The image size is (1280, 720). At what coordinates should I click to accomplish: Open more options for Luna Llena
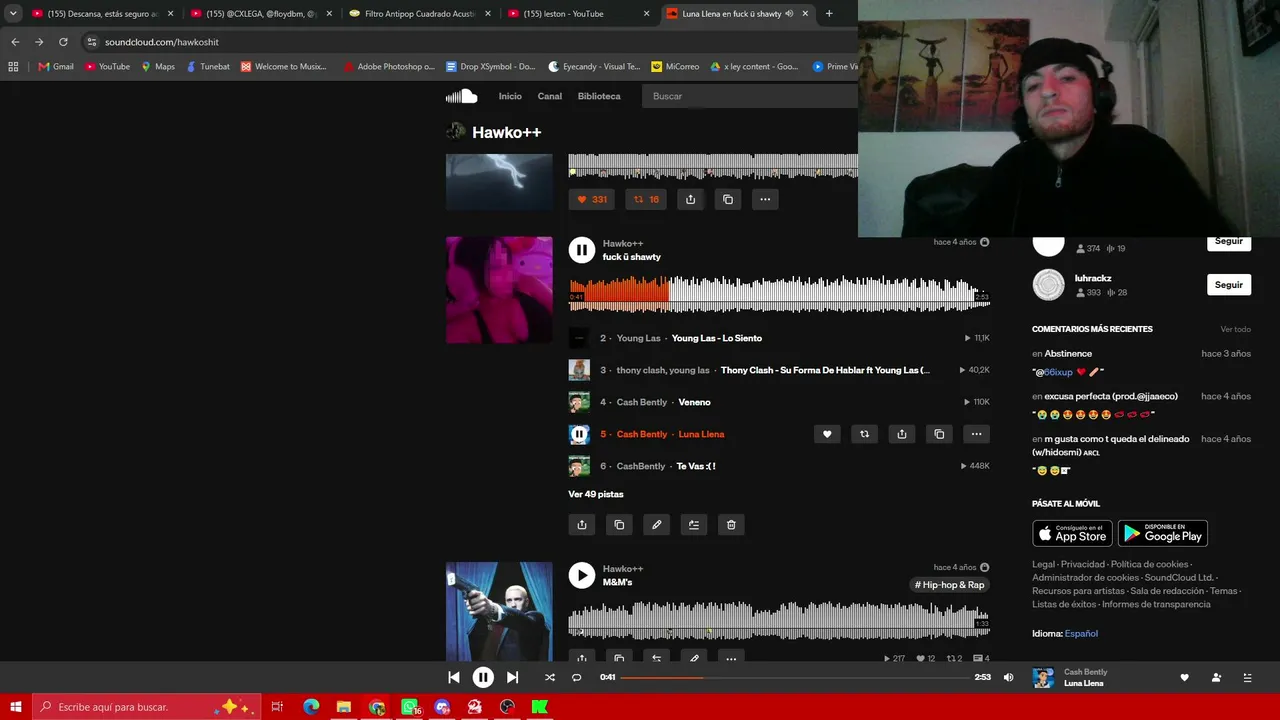[976, 434]
